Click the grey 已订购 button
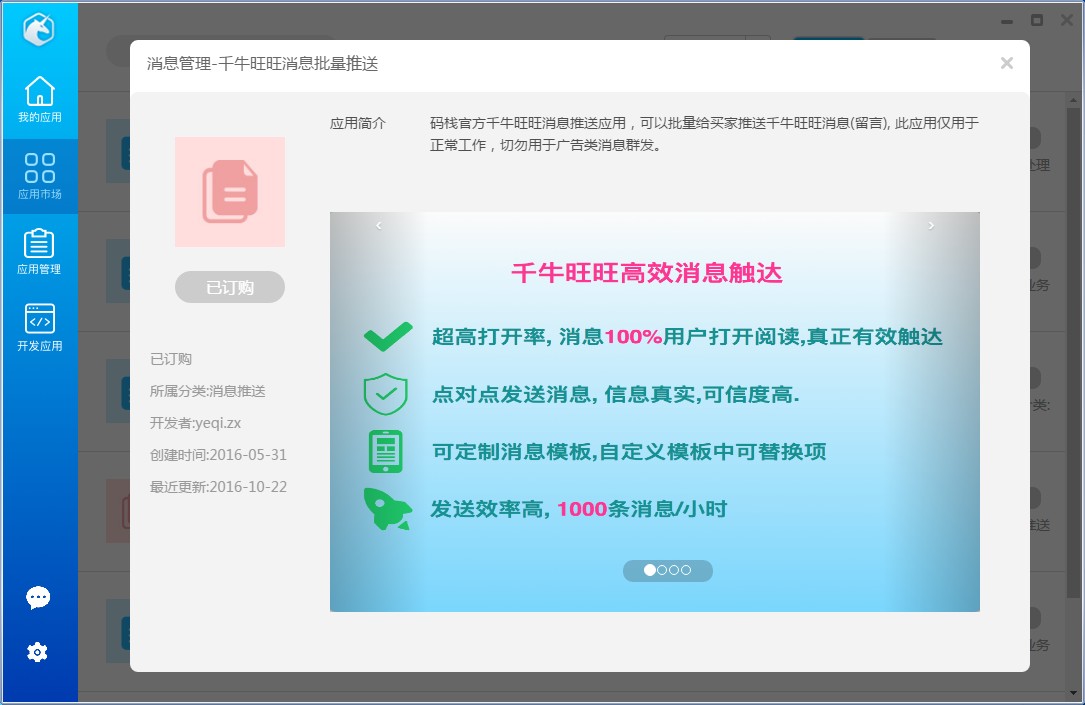 [x=230, y=287]
